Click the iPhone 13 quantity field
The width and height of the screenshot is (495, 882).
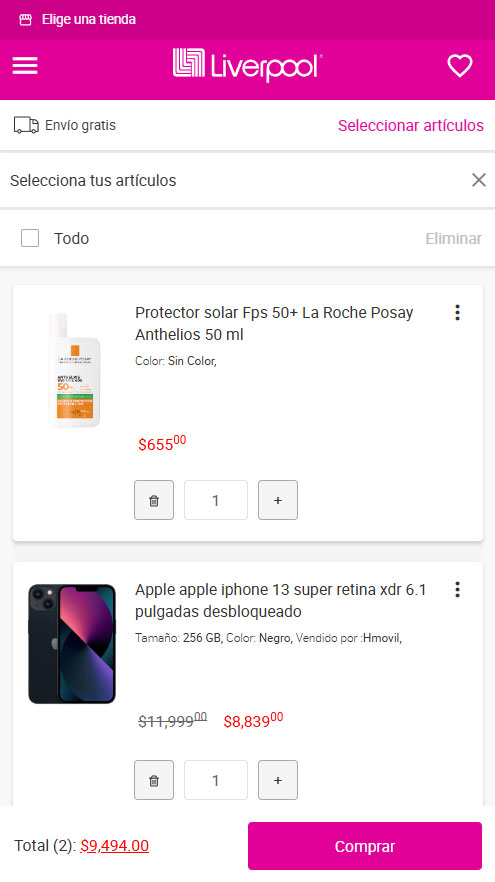coord(216,780)
